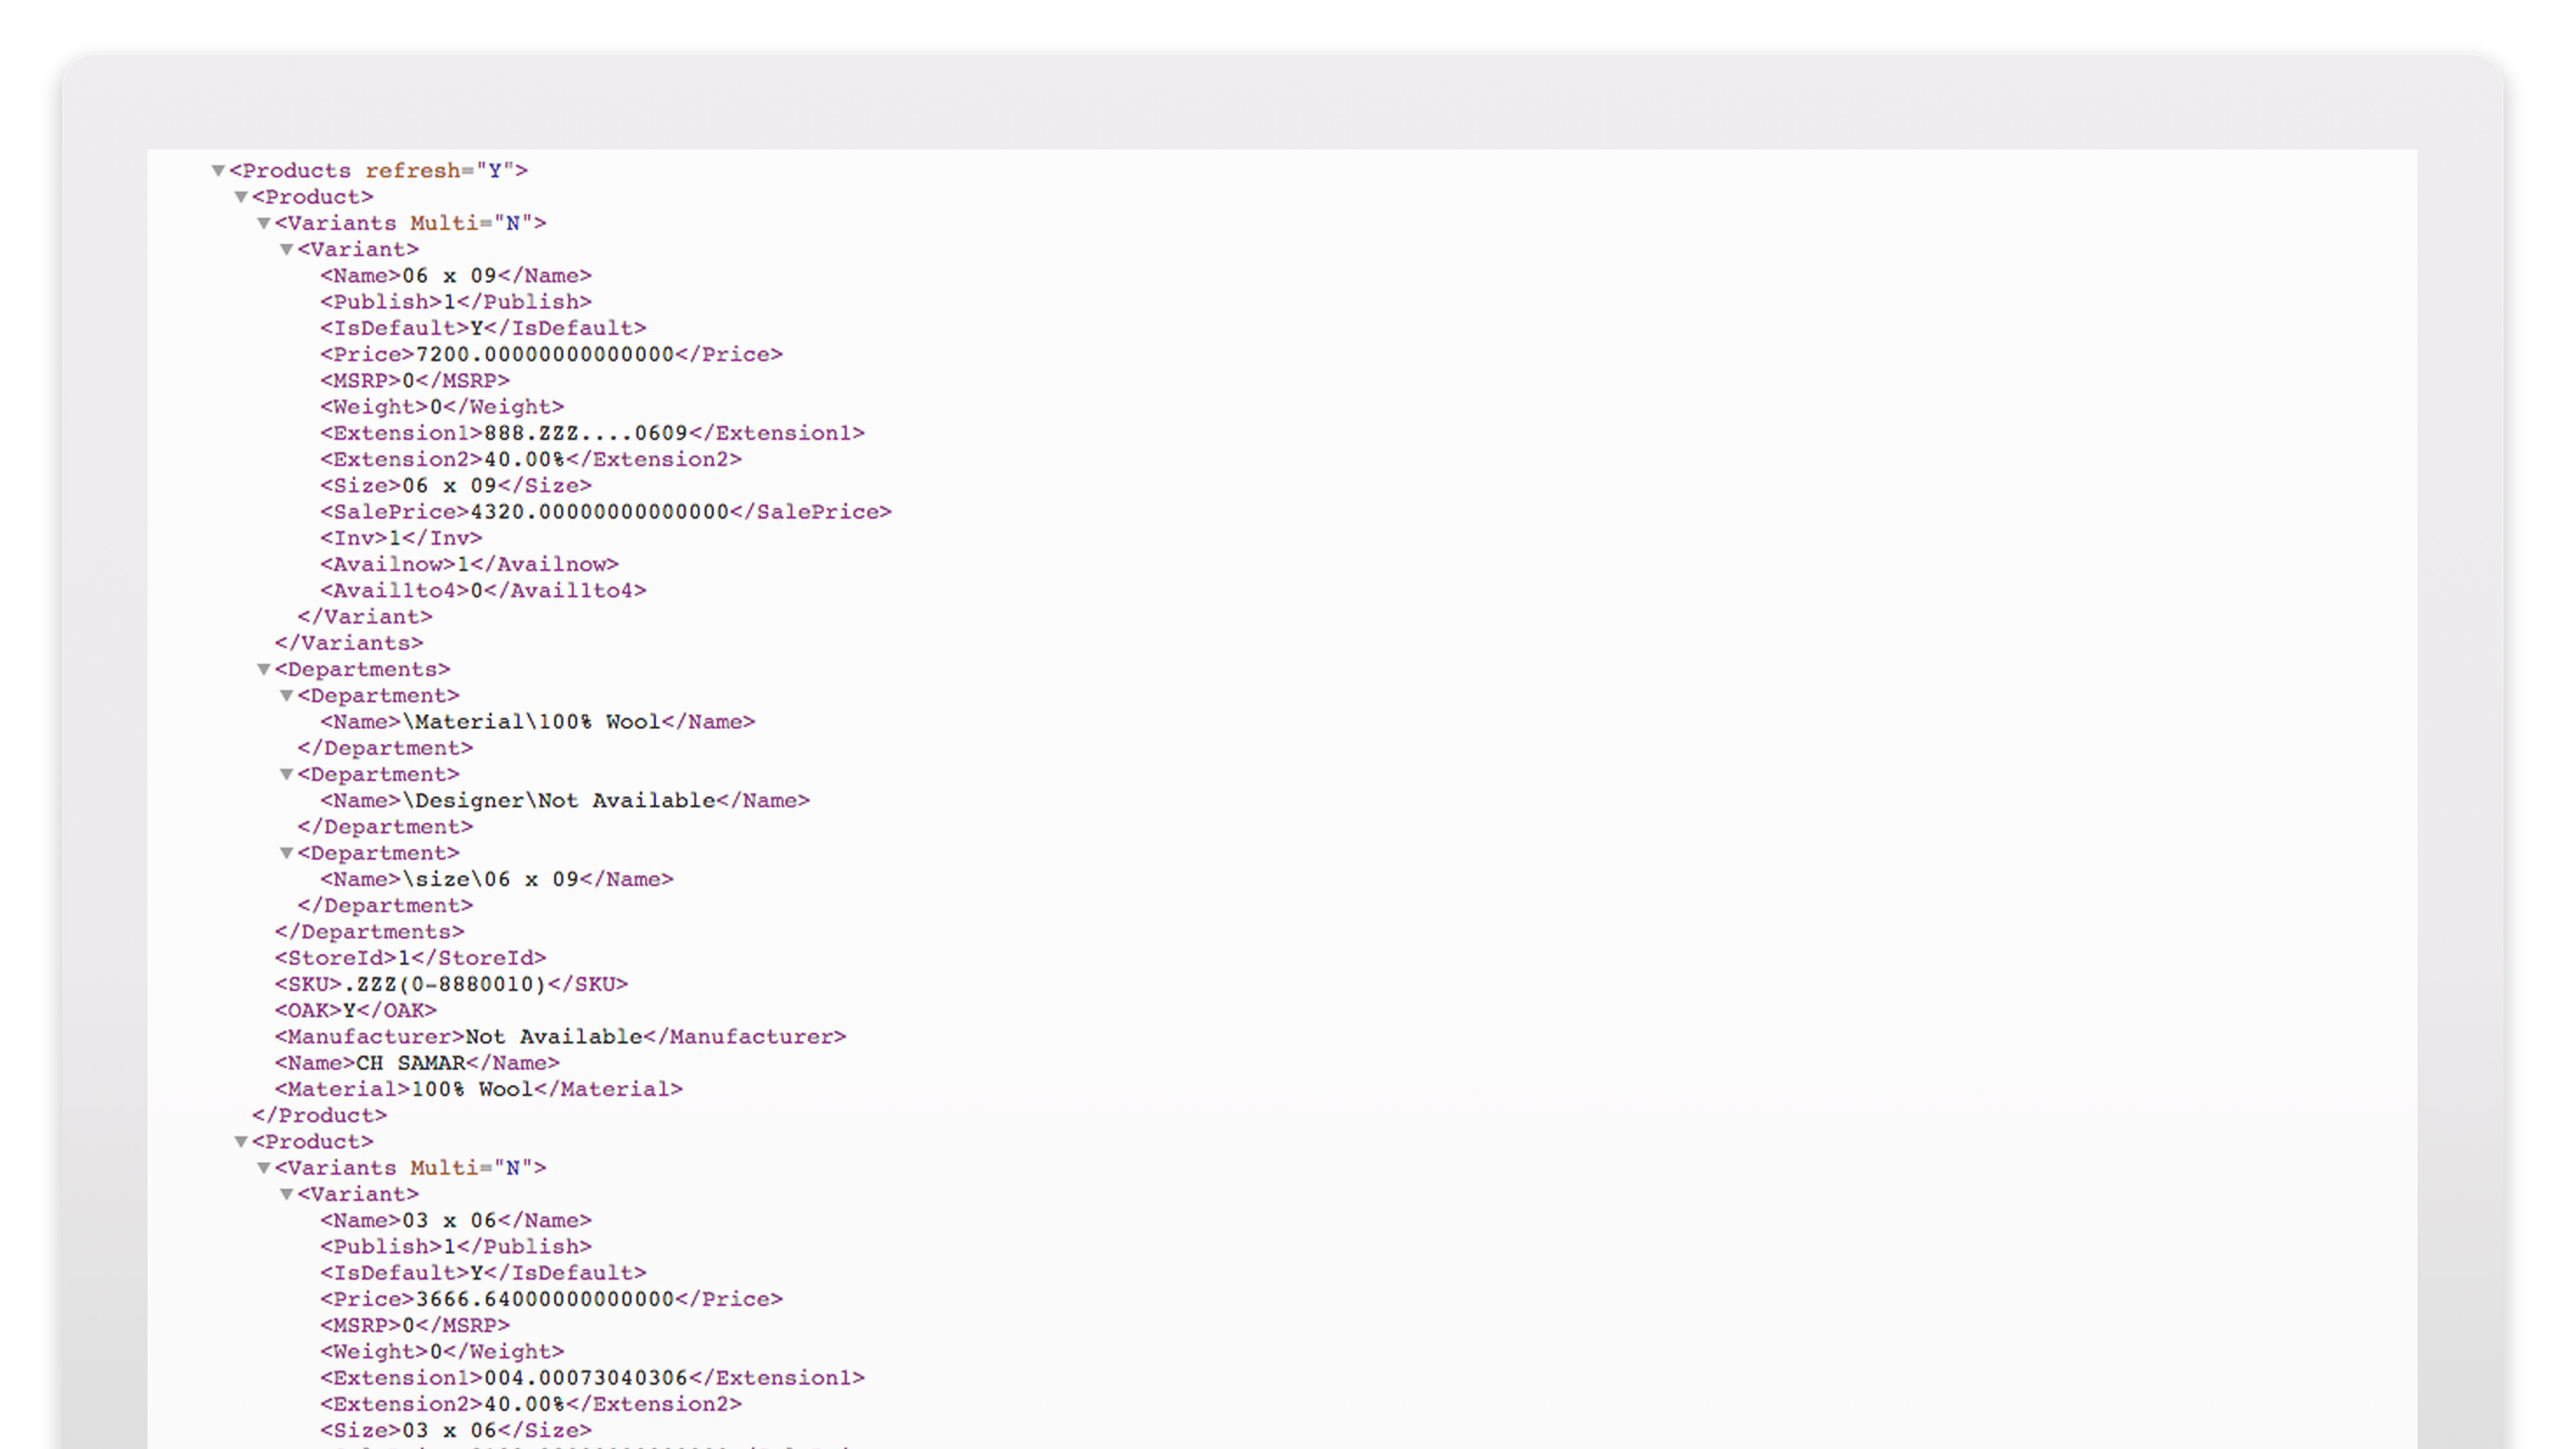Click the SKU .ZZZ(0-8880010) line
This screenshot has height=1449, width=2576.
point(451,984)
